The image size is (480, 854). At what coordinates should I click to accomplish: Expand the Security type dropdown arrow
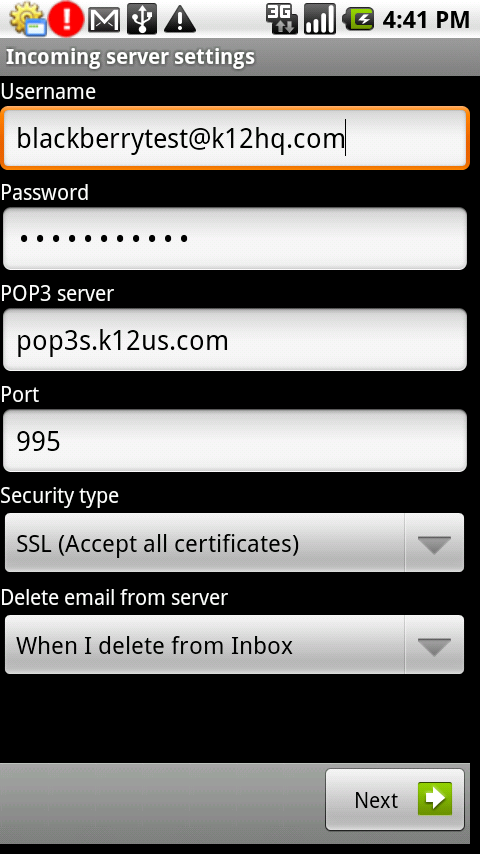(x=434, y=543)
